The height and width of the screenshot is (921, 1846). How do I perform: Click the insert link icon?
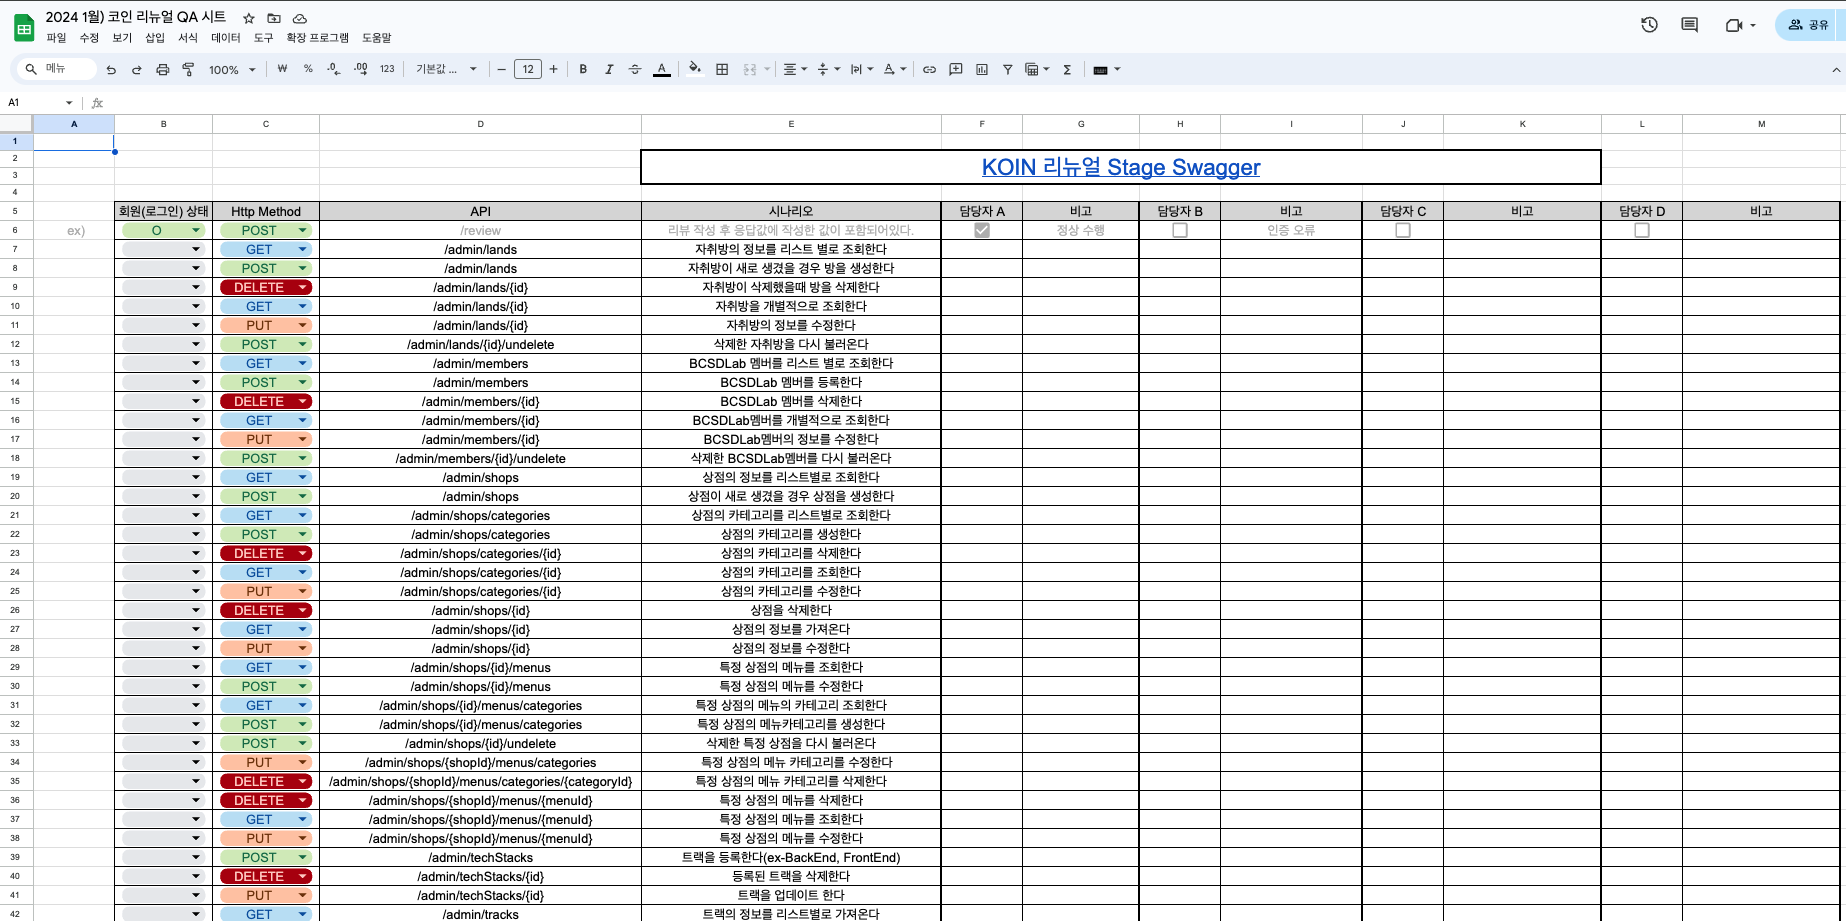coord(929,69)
